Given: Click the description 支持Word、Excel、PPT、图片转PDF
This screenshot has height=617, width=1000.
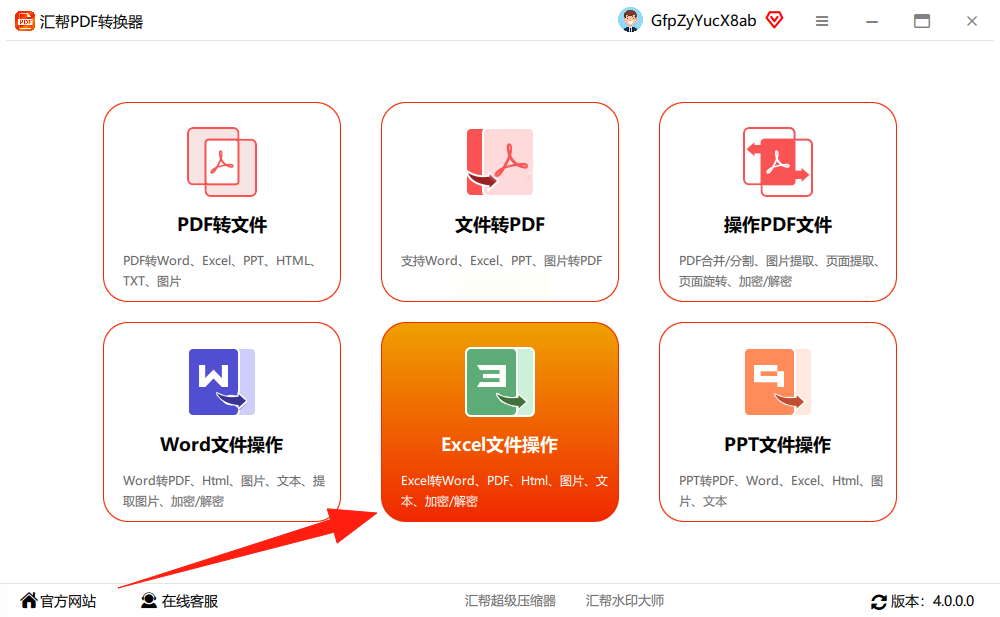Looking at the screenshot, I should (501, 260).
